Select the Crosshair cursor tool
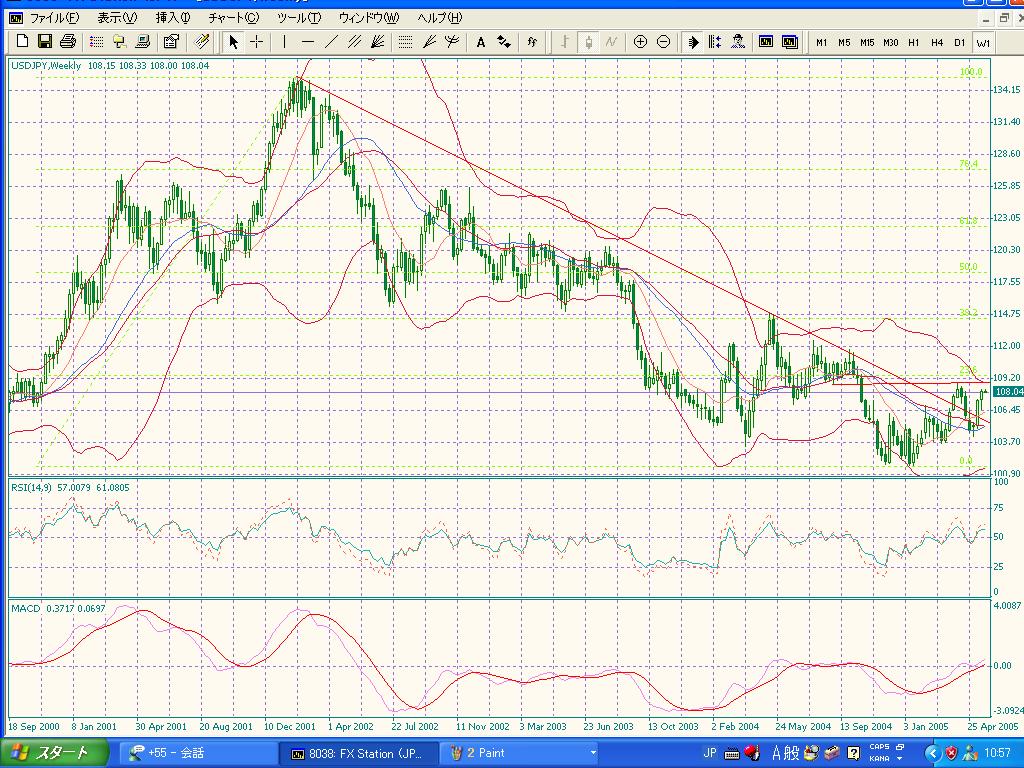Viewport: 1024px width, 768px height. click(x=257, y=41)
